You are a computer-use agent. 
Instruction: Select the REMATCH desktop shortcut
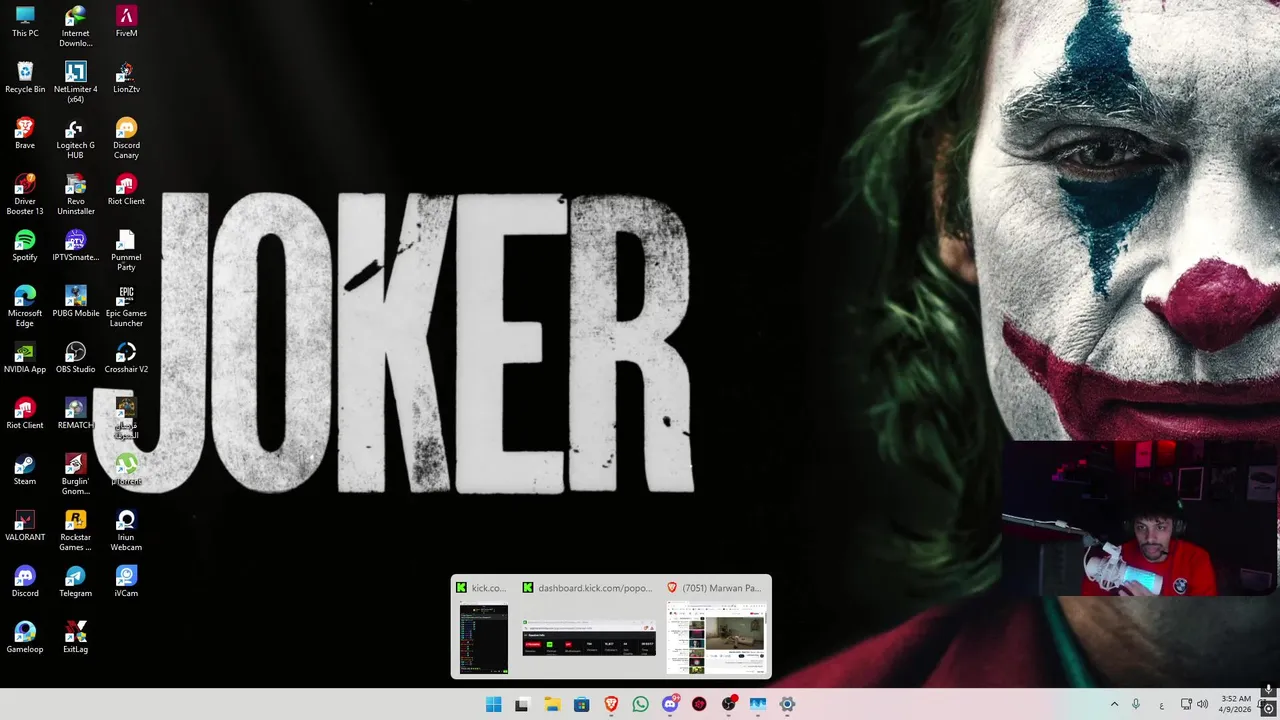75,414
